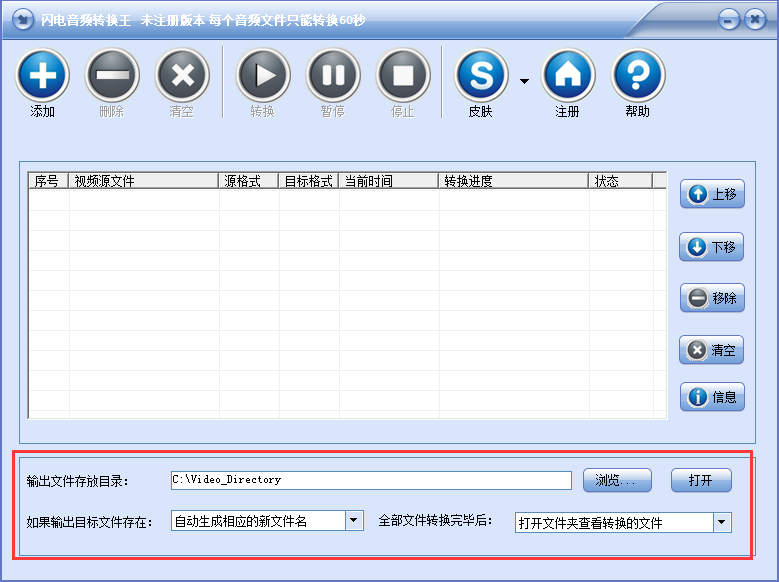Open the 自动生成相应的新文件名 dropdown
Screen dimensions: 779x582
[x=354, y=521]
